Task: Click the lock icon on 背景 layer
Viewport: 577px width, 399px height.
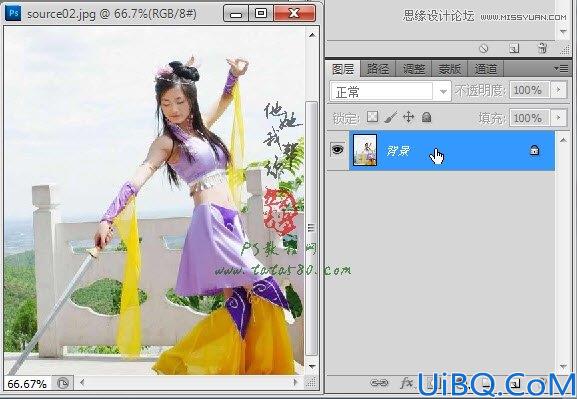Action: (534, 150)
